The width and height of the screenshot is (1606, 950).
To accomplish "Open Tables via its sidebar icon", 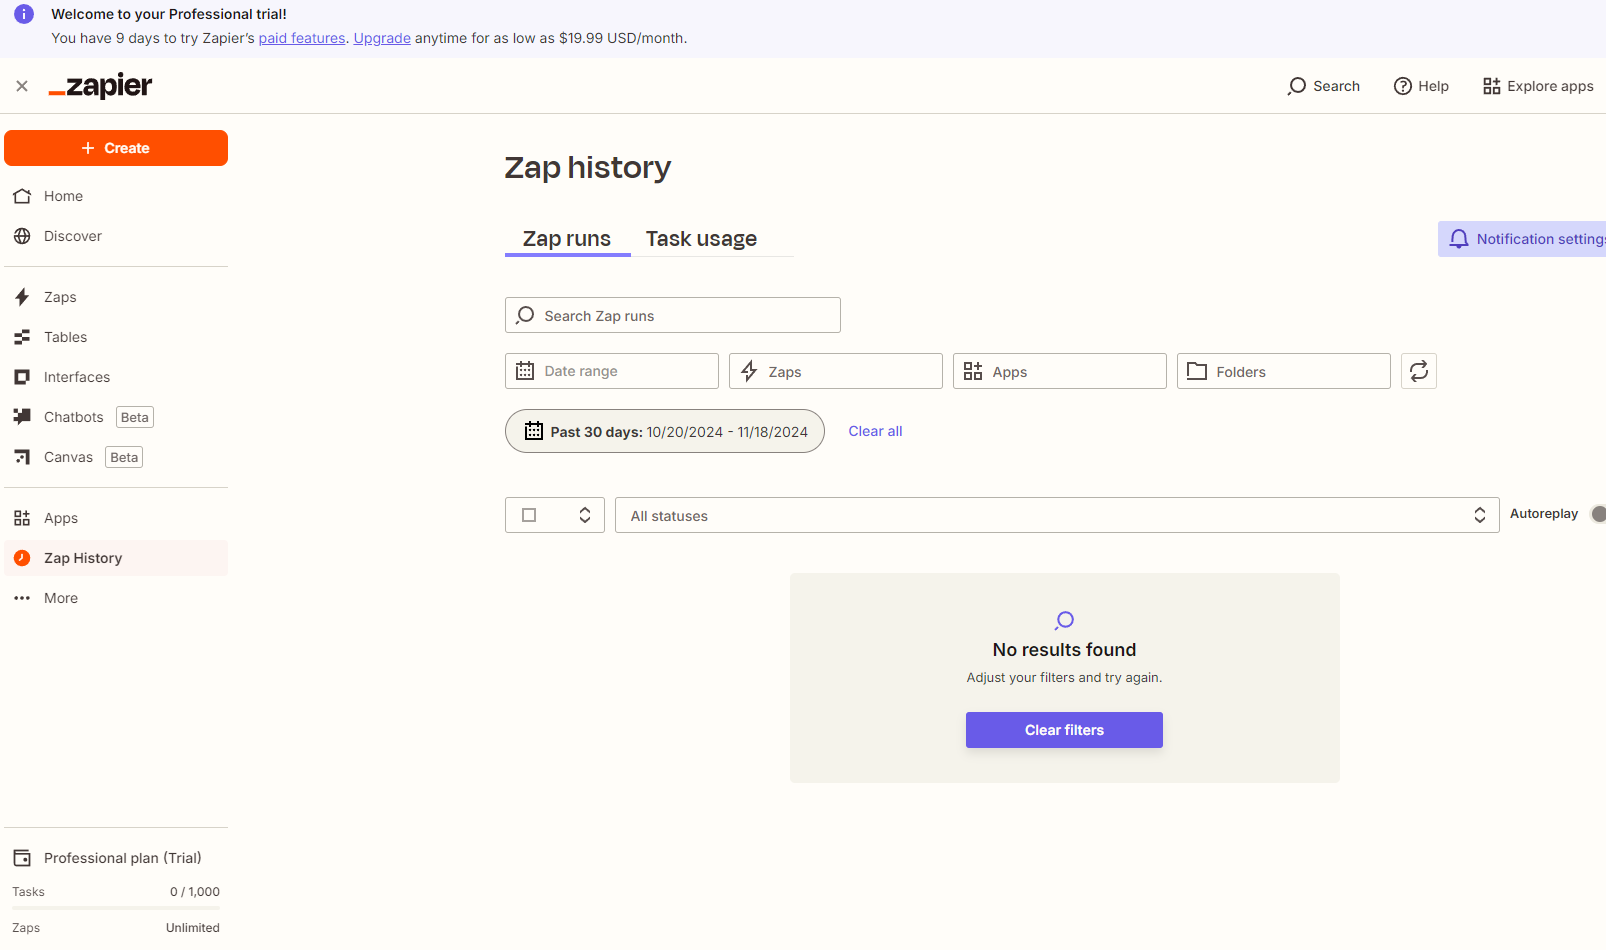I will click(x=22, y=337).
